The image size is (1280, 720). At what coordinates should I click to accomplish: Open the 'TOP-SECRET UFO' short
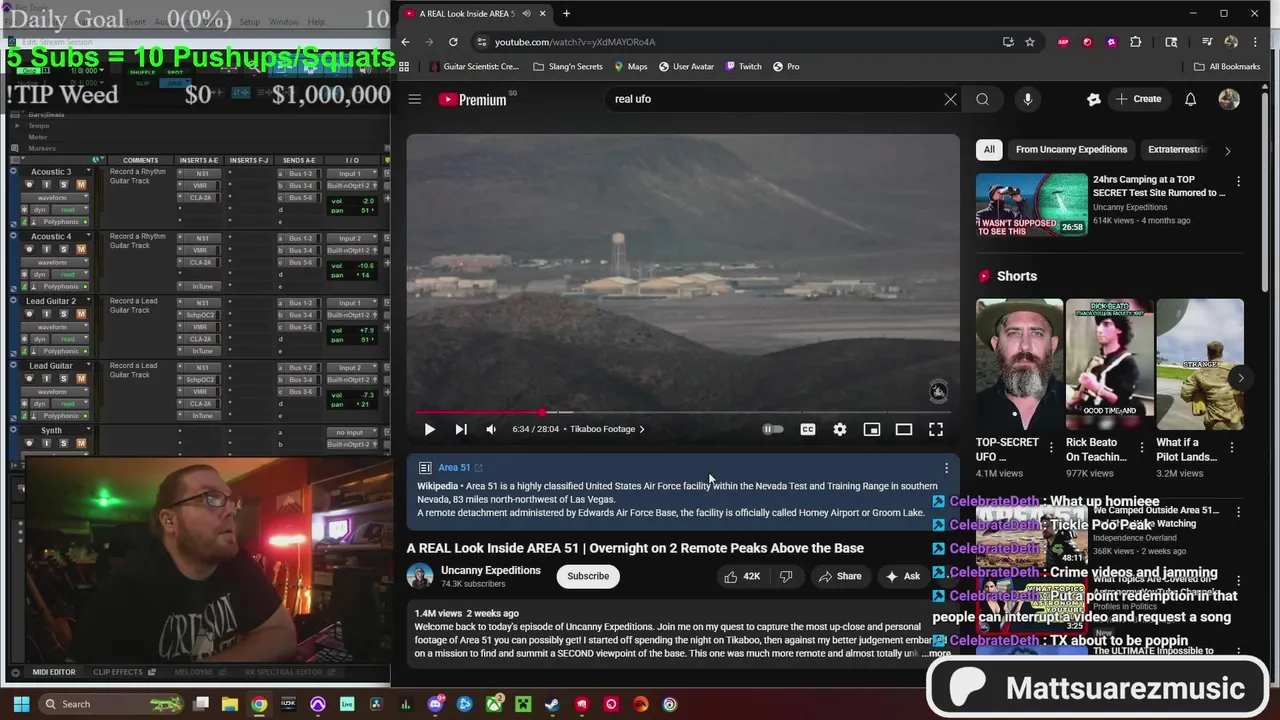pyautogui.click(x=1019, y=363)
